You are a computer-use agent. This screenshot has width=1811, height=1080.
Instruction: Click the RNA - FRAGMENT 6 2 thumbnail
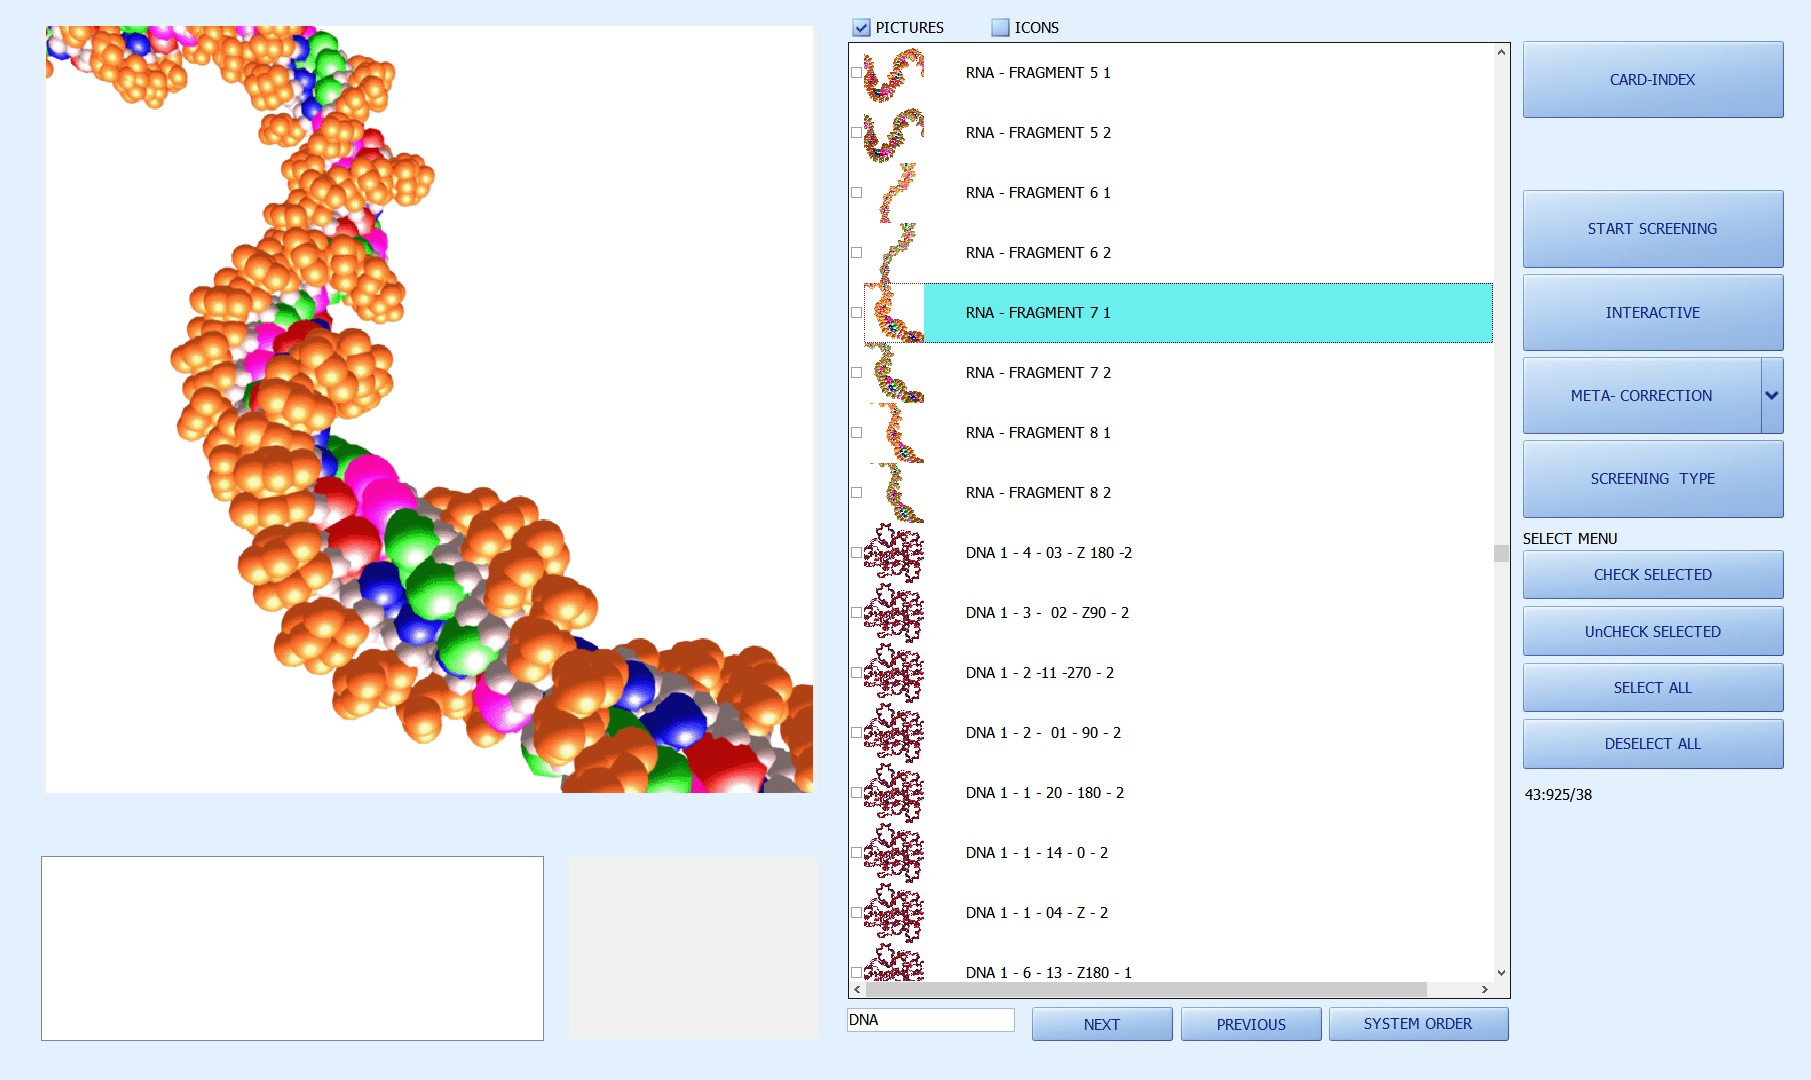[894, 253]
